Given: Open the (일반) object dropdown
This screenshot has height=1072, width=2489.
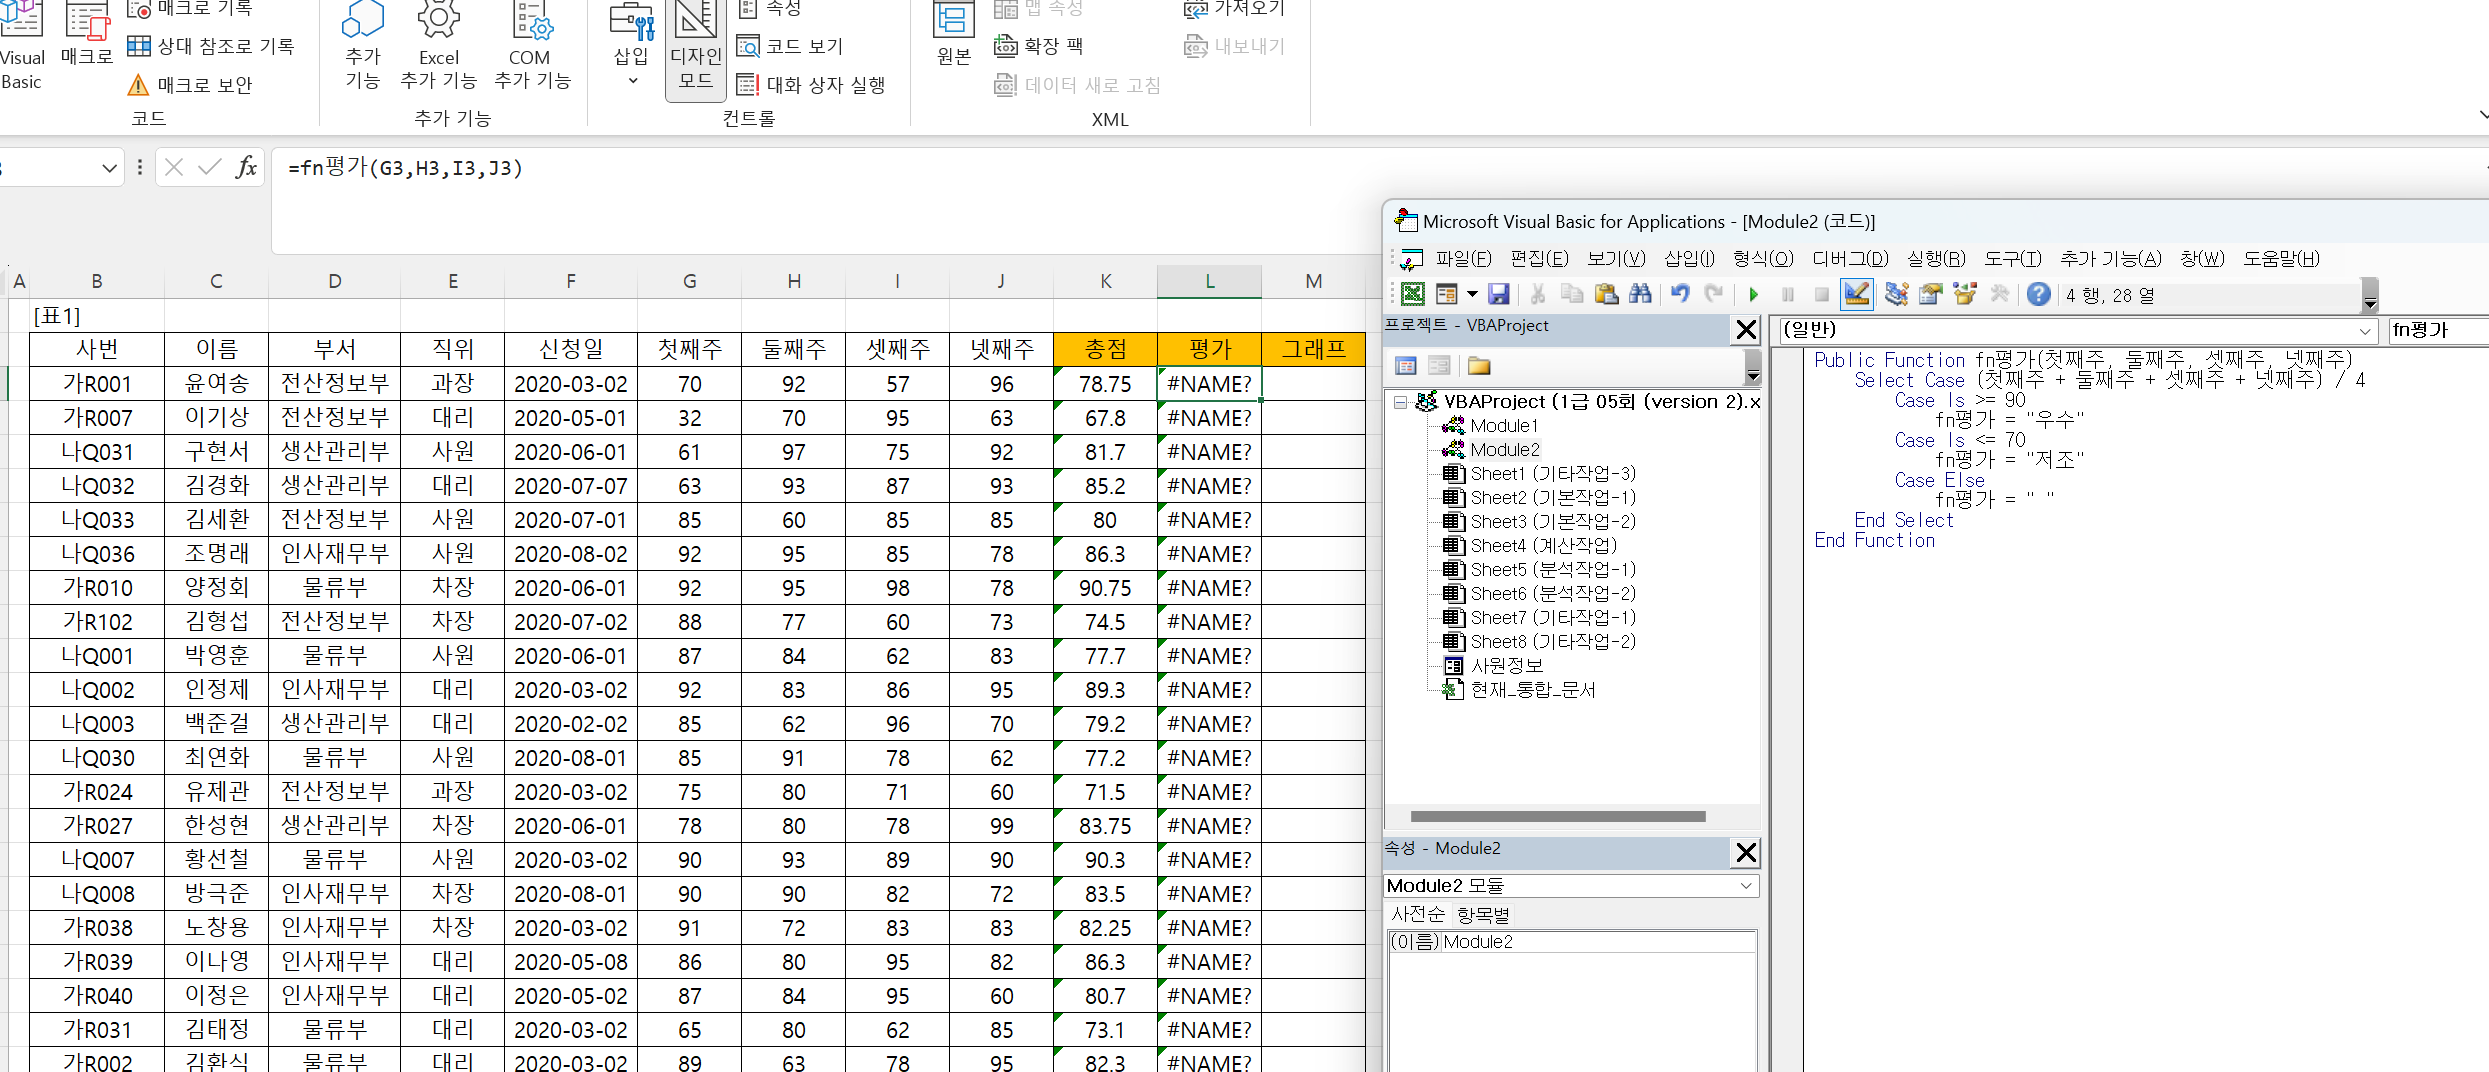Looking at the screenshot, I should point(2077,330).
